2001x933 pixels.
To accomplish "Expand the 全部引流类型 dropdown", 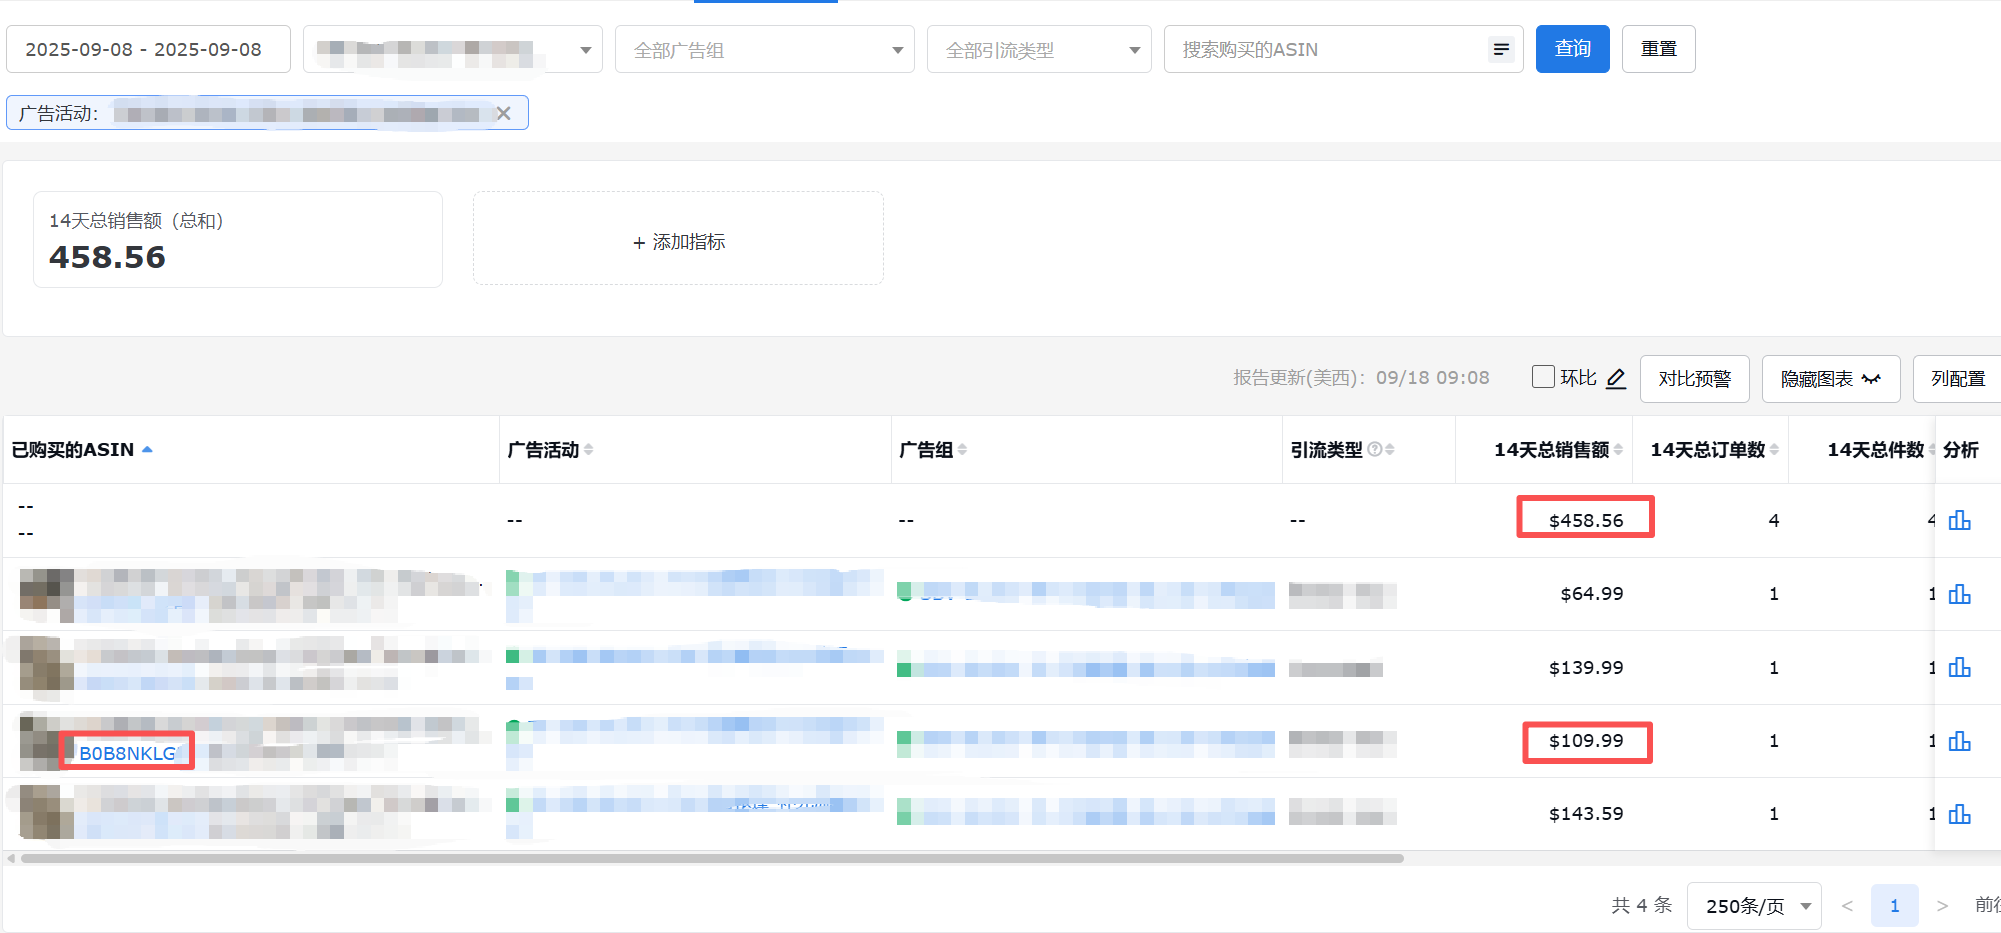I will [x=1038, y=49].
